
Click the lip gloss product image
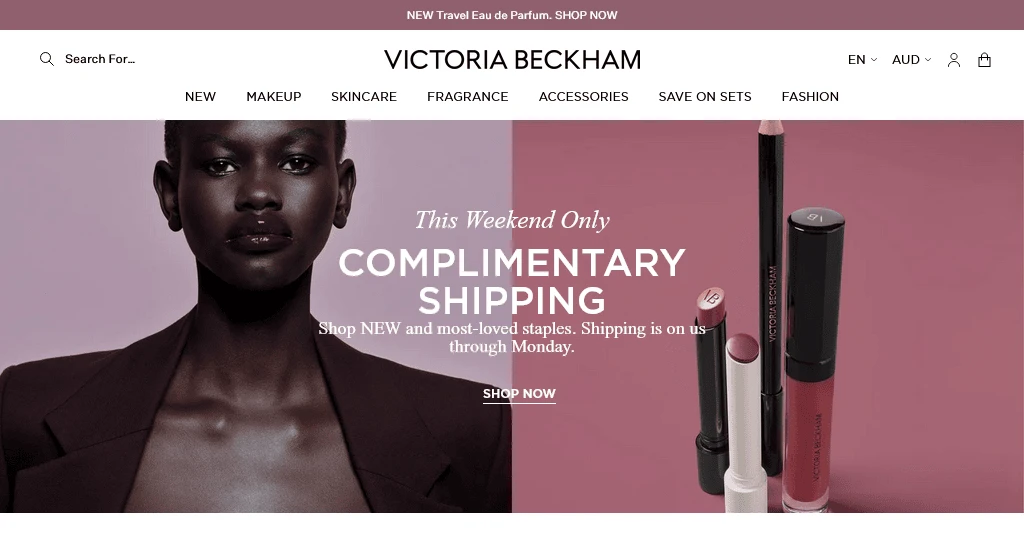pyautogui.click(x=814, y=359)
